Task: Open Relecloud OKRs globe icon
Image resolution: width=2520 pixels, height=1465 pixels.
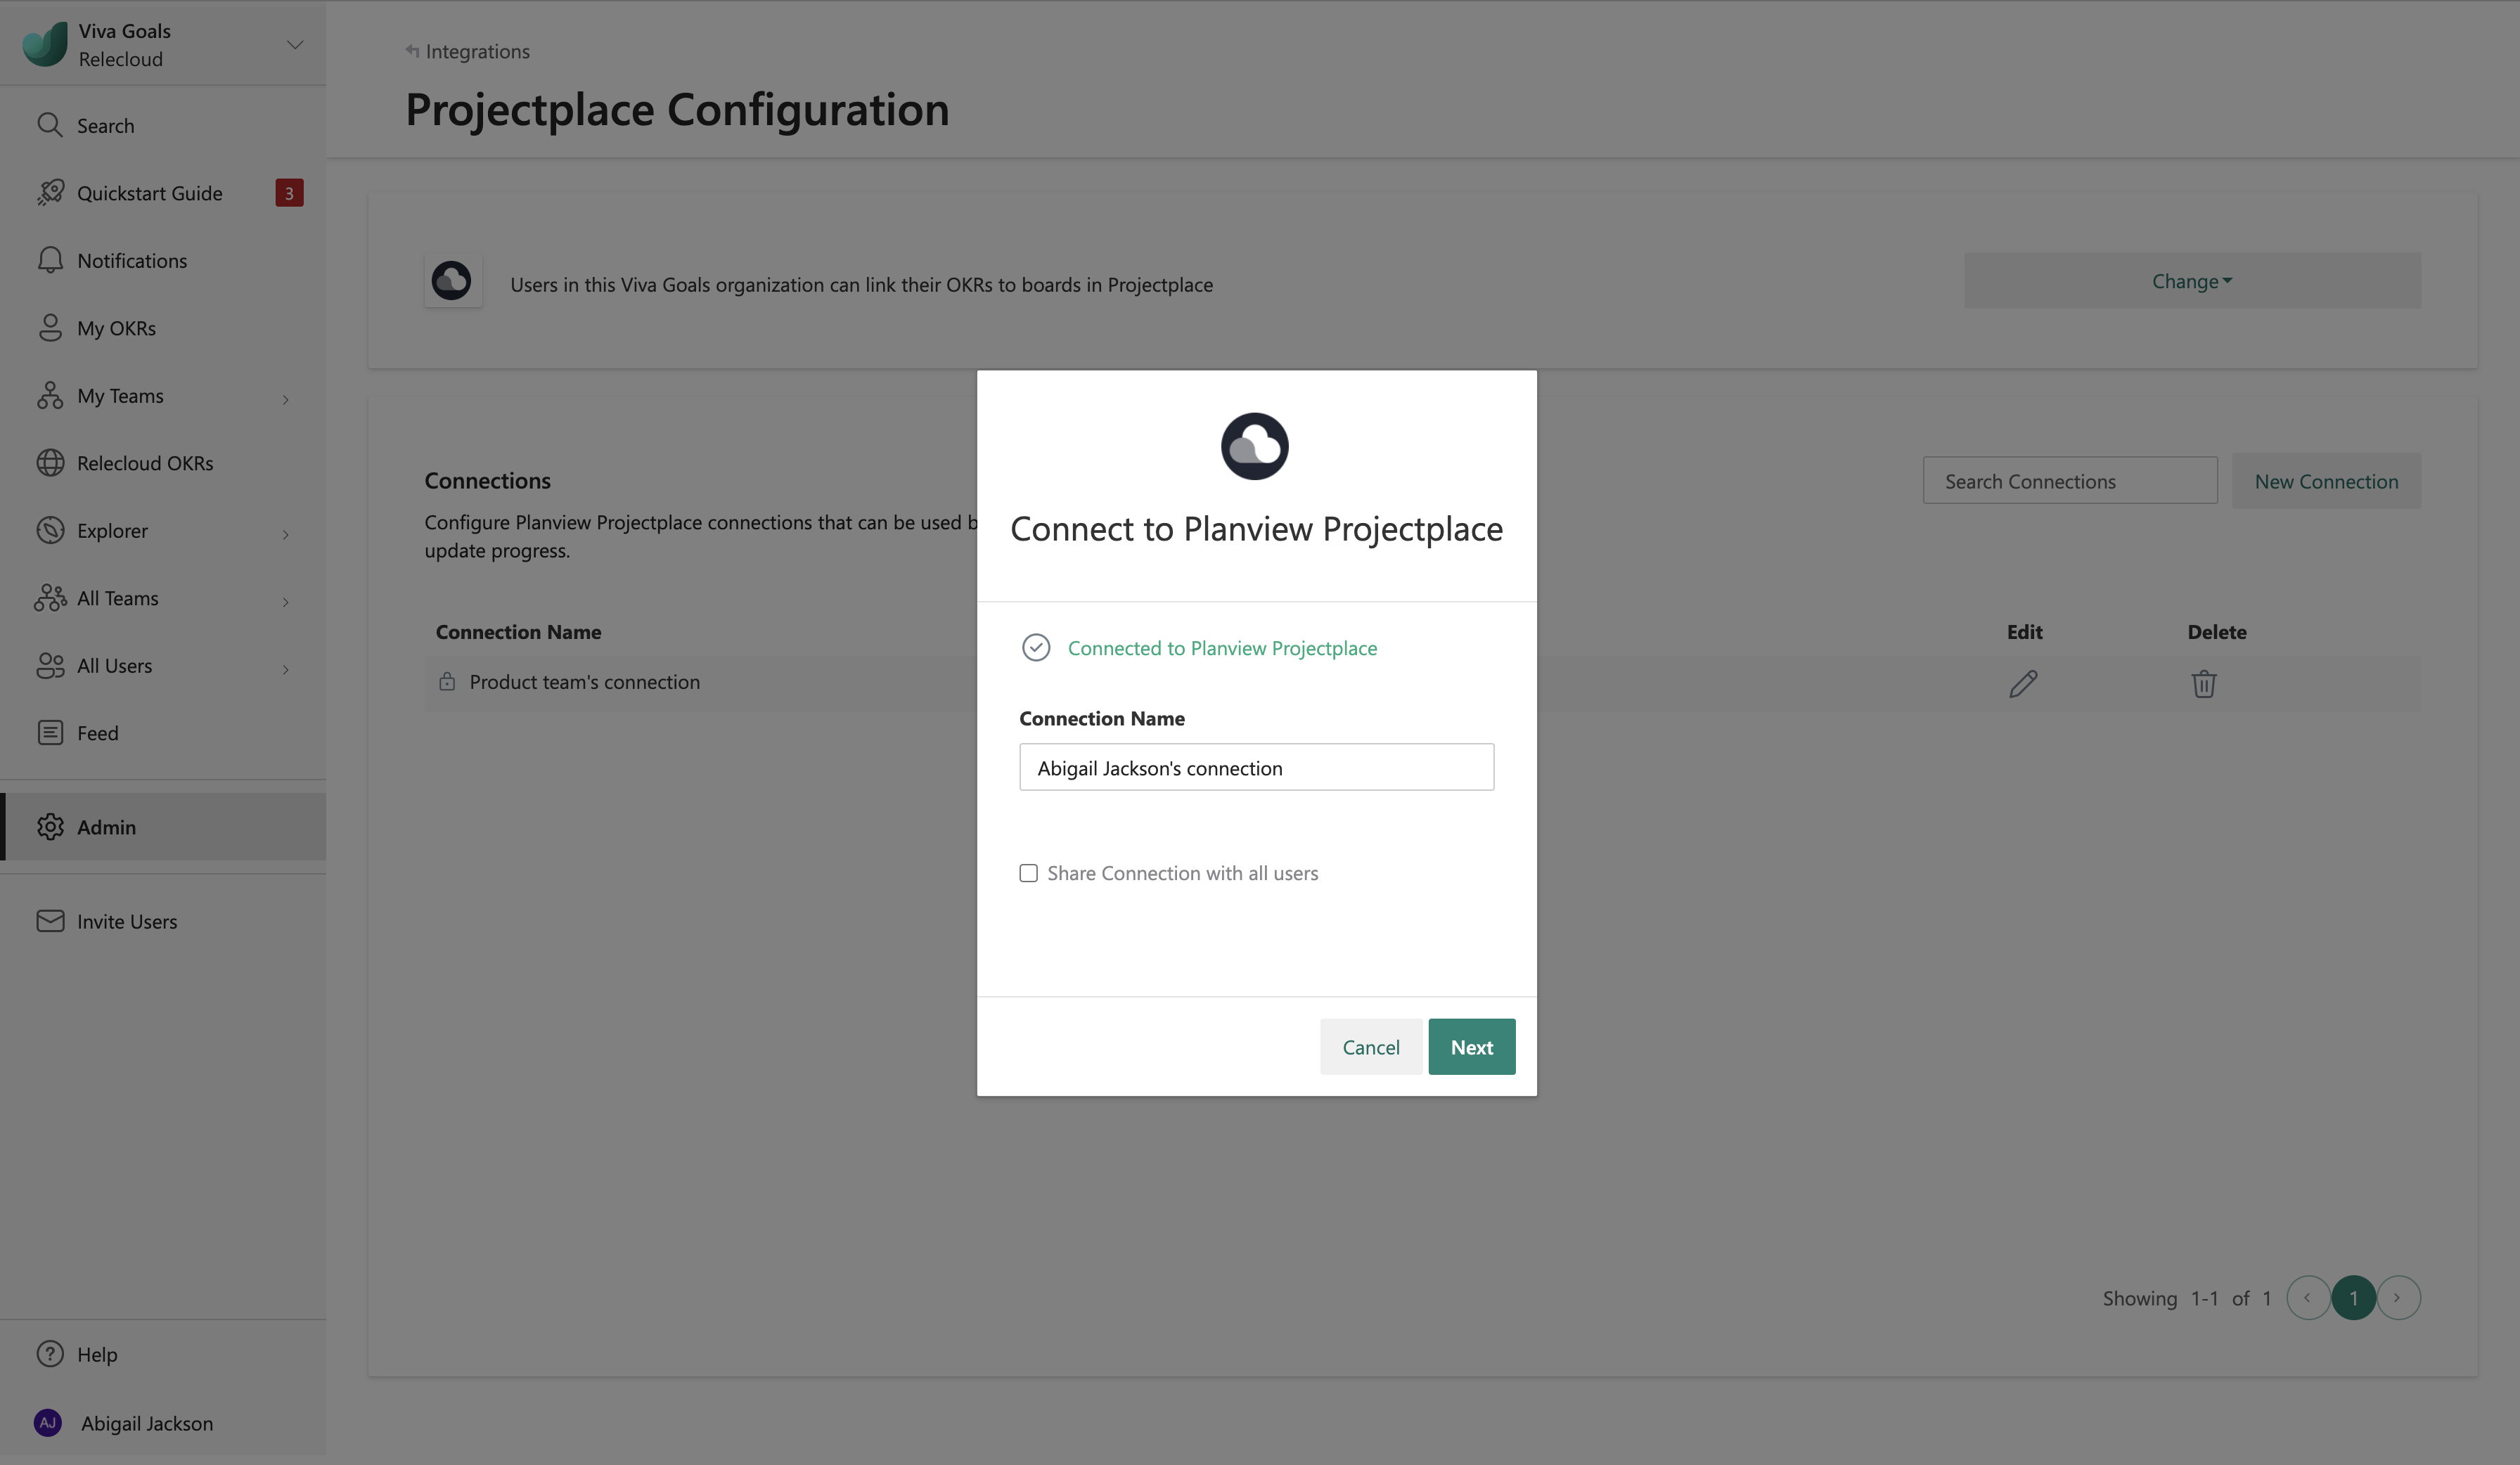Action: [x=50, y=463]
